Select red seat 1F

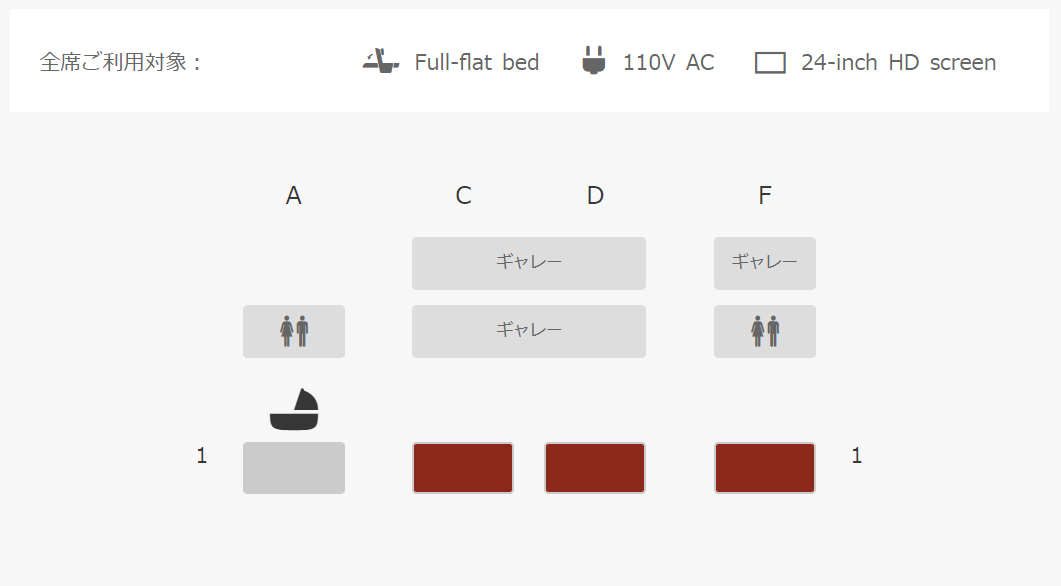coord(765,468)
